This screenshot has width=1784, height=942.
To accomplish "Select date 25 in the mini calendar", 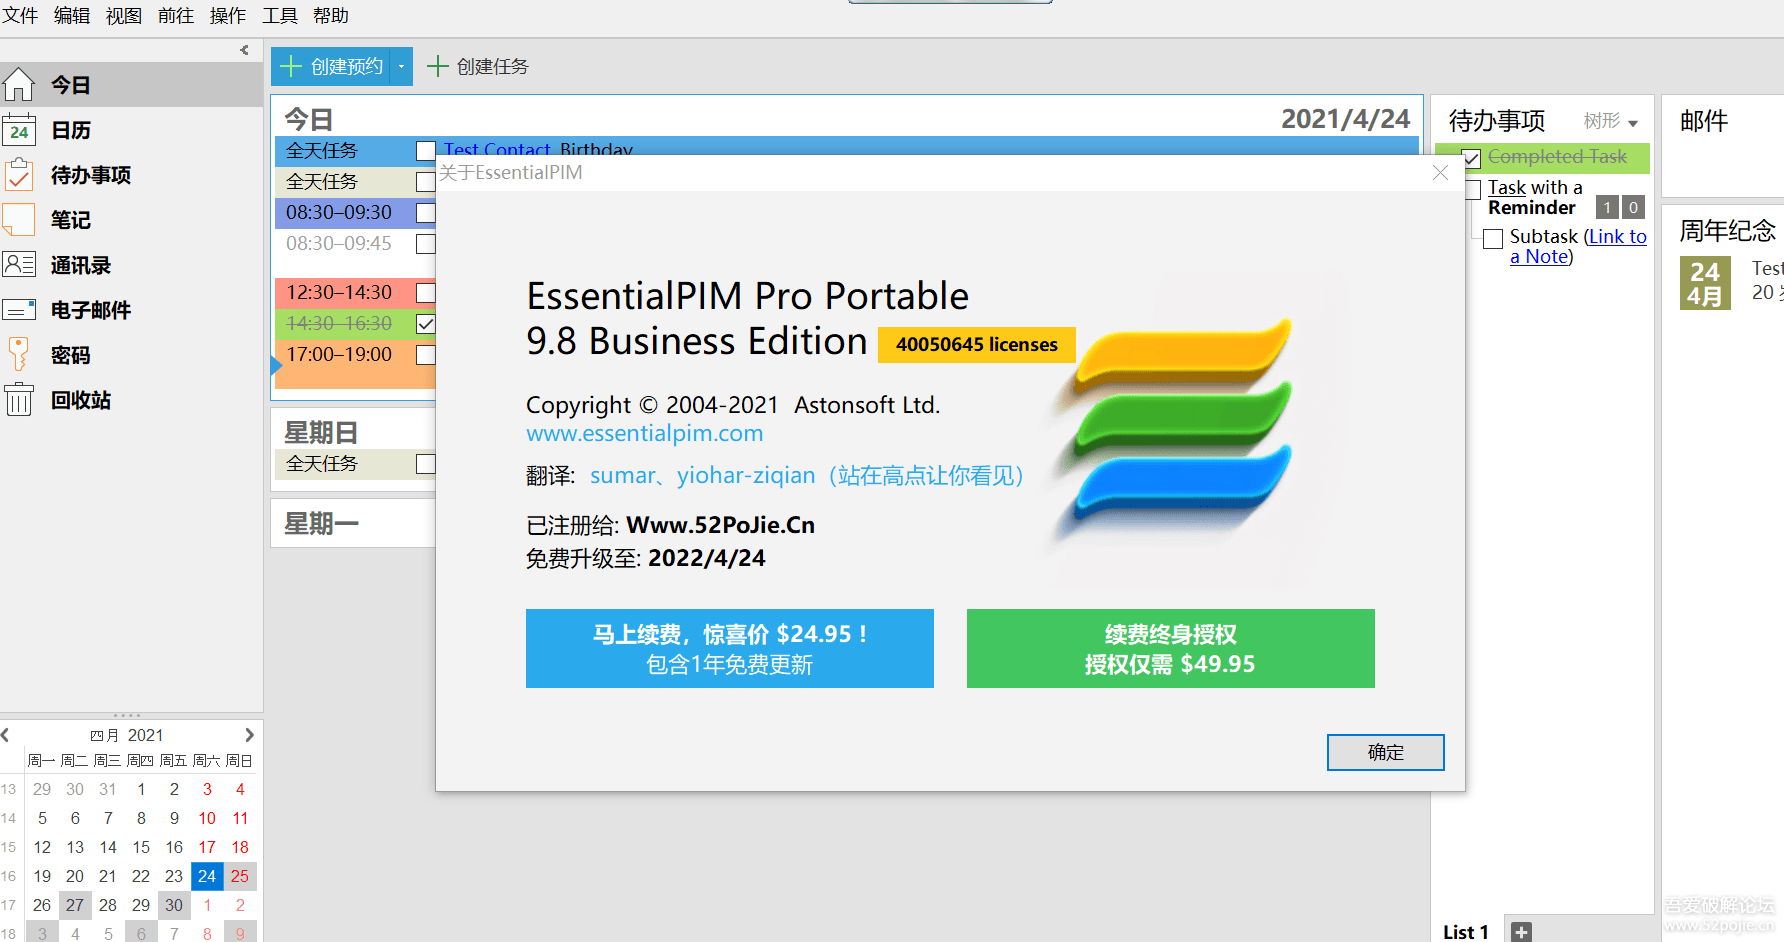I will 240,876.
